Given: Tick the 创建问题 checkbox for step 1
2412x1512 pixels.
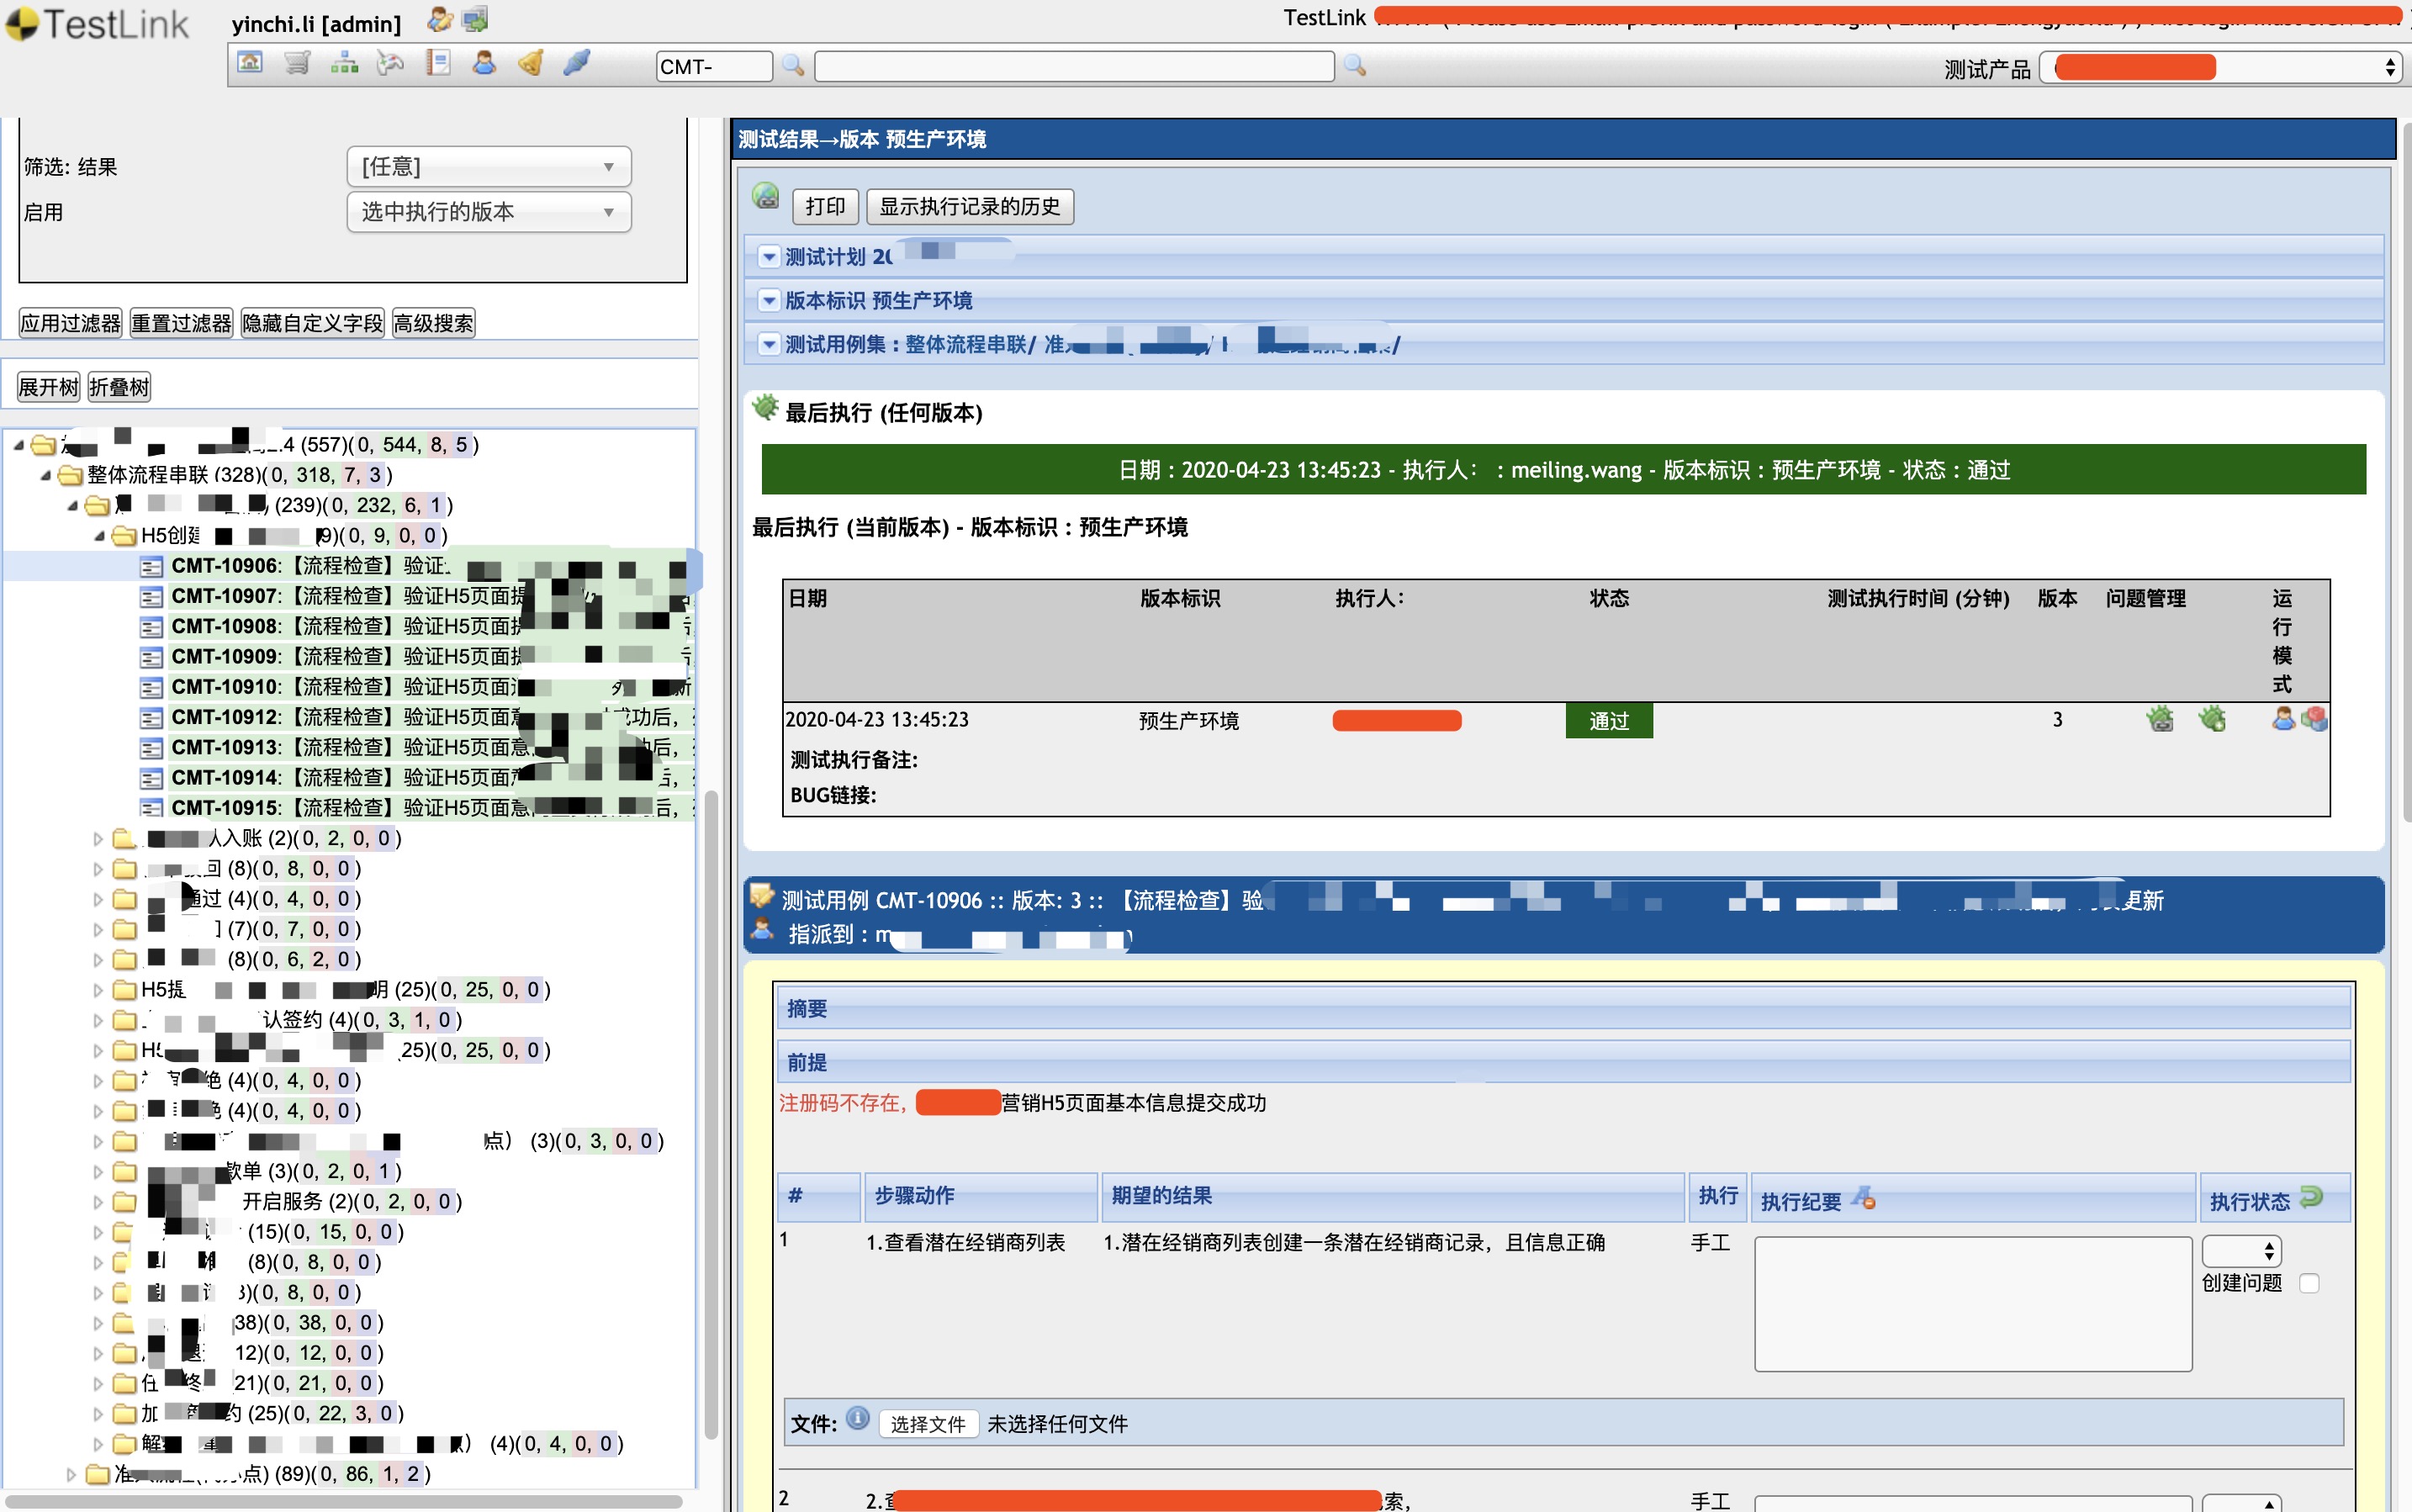Looking at the screenshot, I should [x=2310, y=1283].
